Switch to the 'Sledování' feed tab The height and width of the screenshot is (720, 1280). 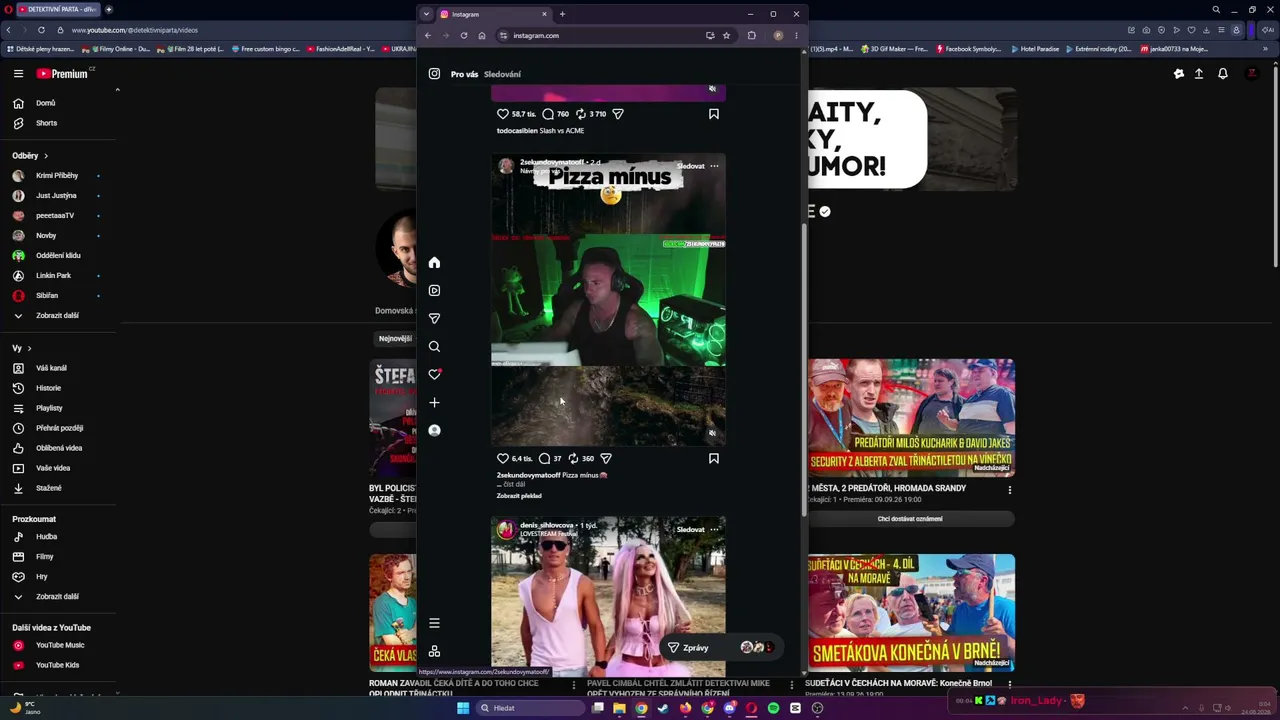[x=502, y=74]
